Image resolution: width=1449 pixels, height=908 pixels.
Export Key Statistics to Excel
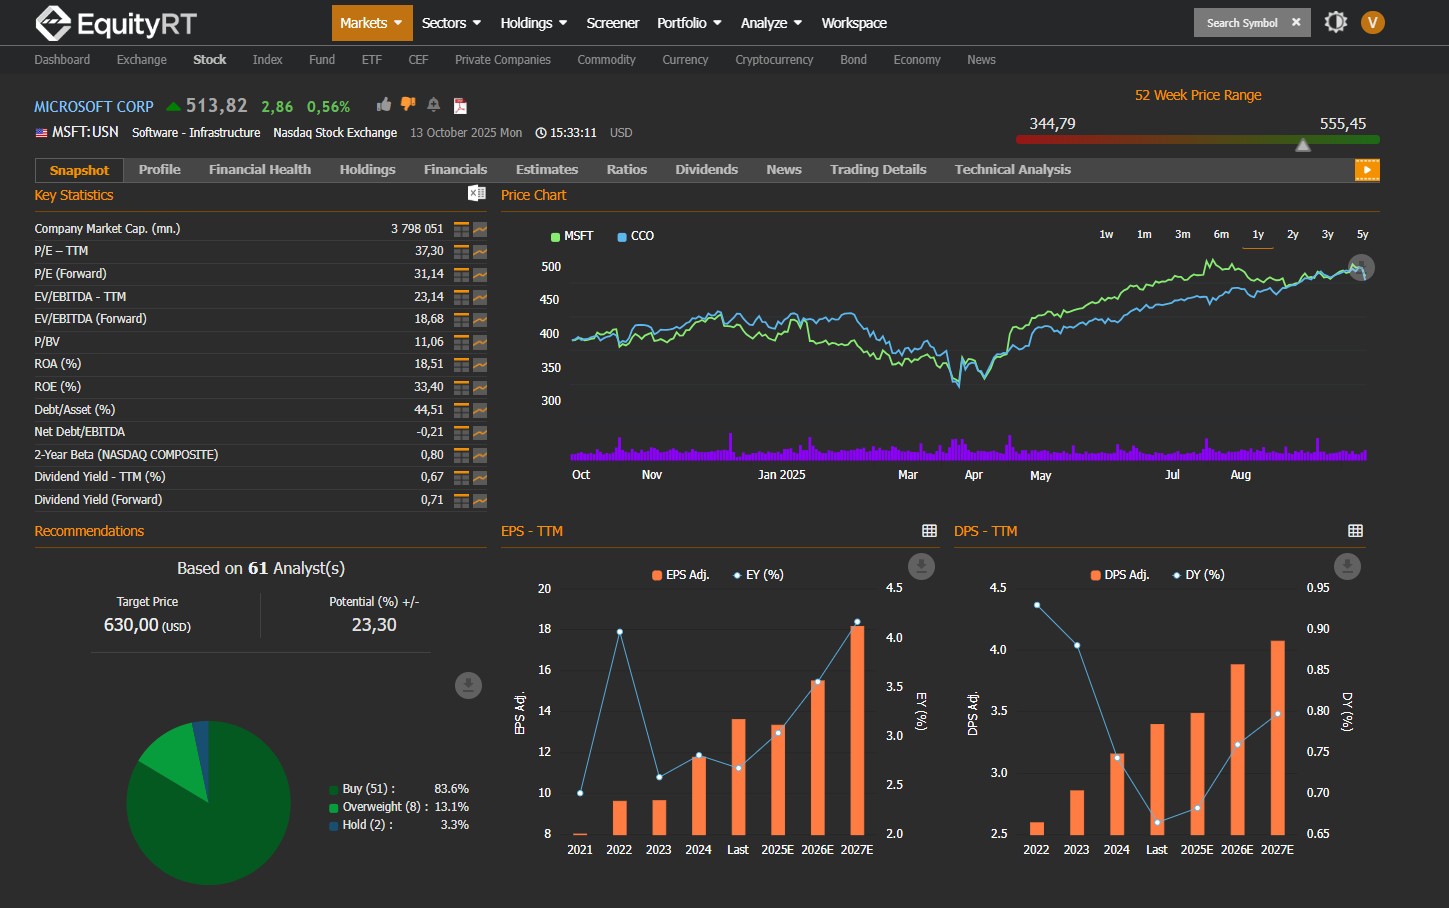pyautogui.click(x=477, y=192)
